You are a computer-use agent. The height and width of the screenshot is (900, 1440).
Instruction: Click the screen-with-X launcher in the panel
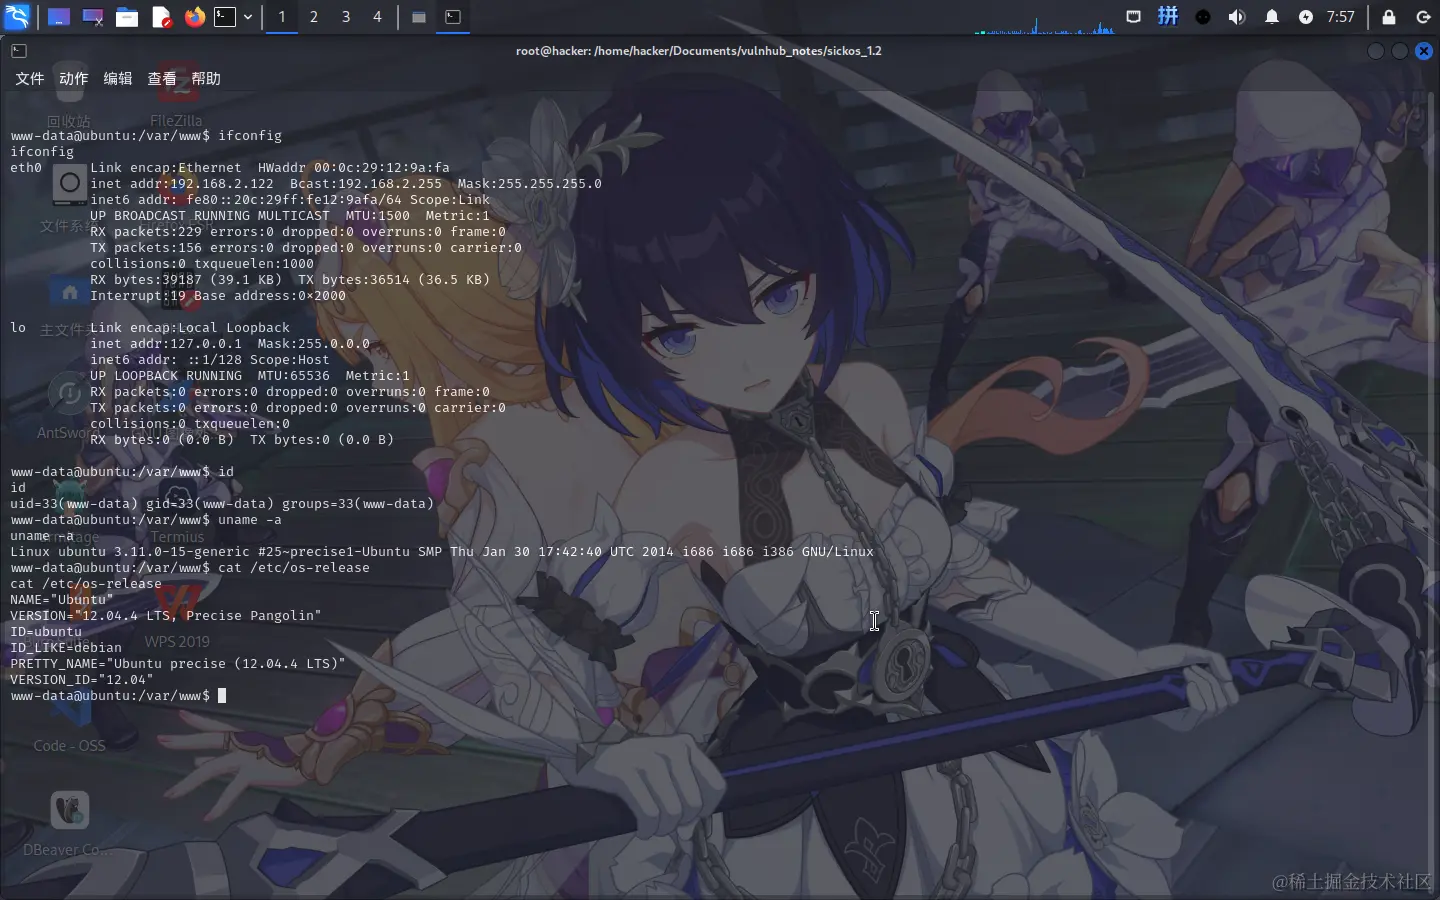[x=93, y=17]
